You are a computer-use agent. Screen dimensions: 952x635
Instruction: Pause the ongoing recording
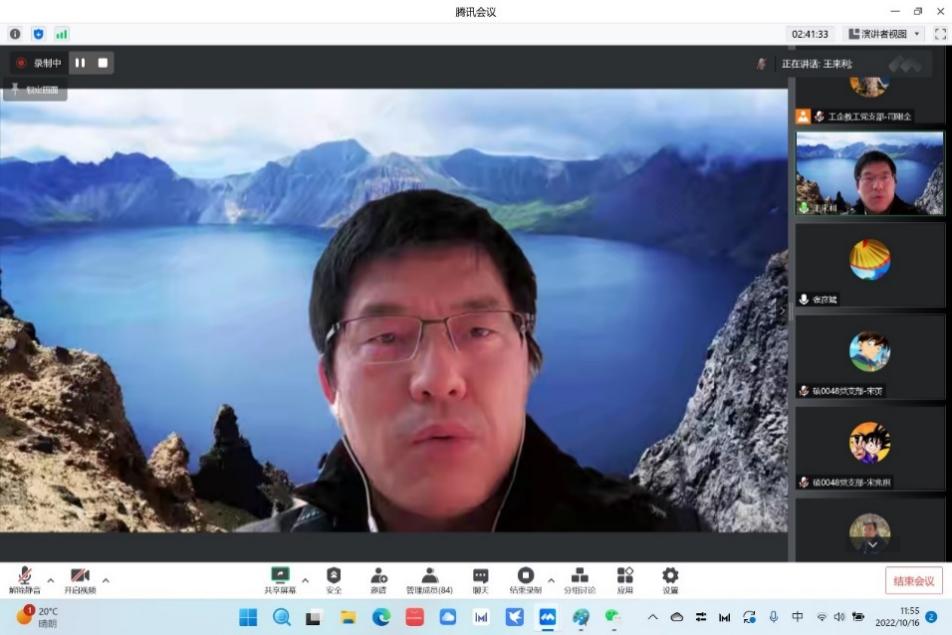point(80,63)
